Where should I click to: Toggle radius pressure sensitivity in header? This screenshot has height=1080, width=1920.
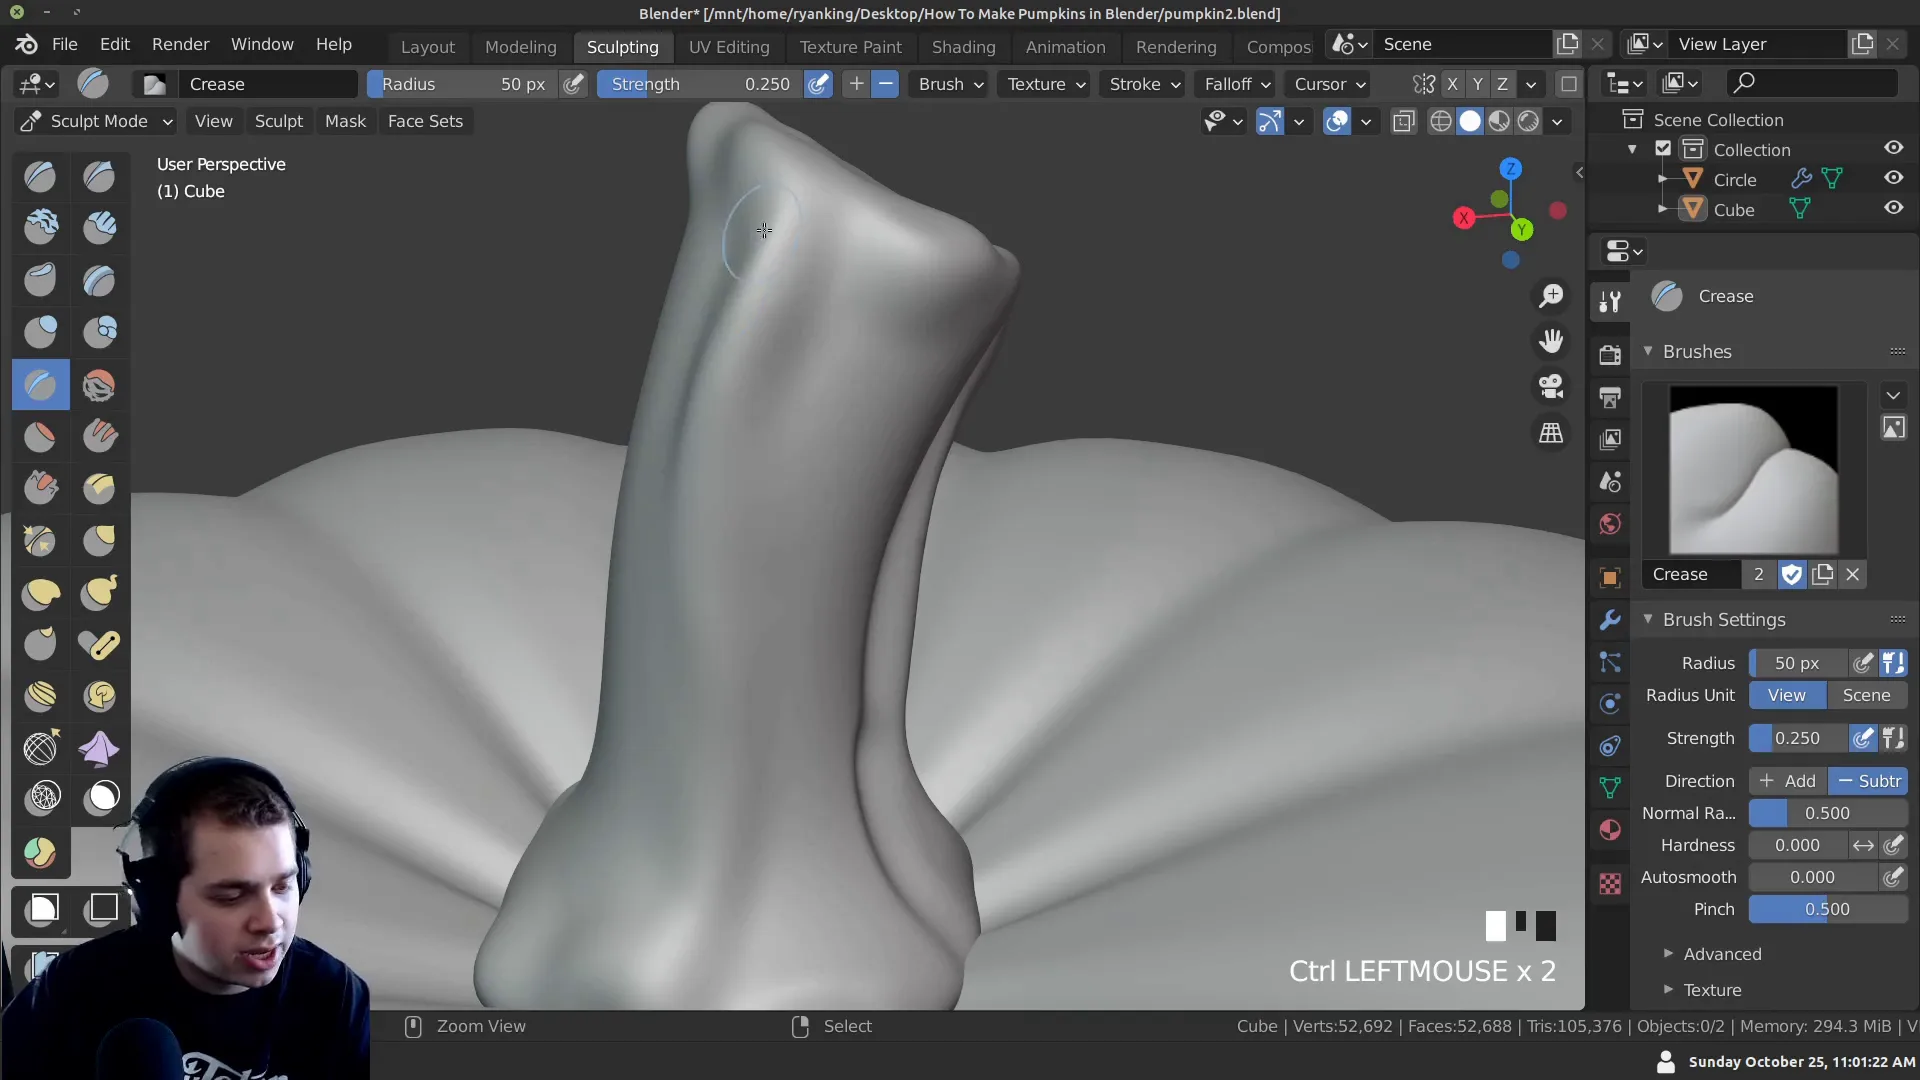[573, 84]
